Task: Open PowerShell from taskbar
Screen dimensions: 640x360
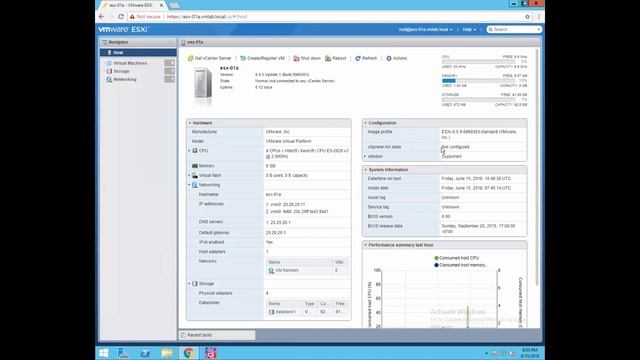Action: click(x=145, y=353)
